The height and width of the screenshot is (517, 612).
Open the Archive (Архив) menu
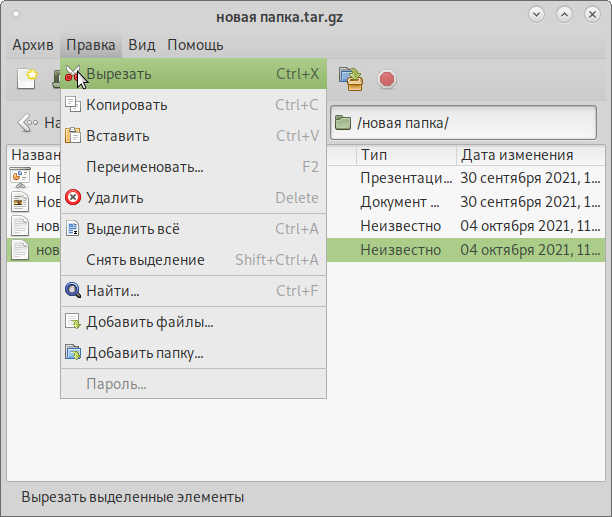click(x=33, y=45)
